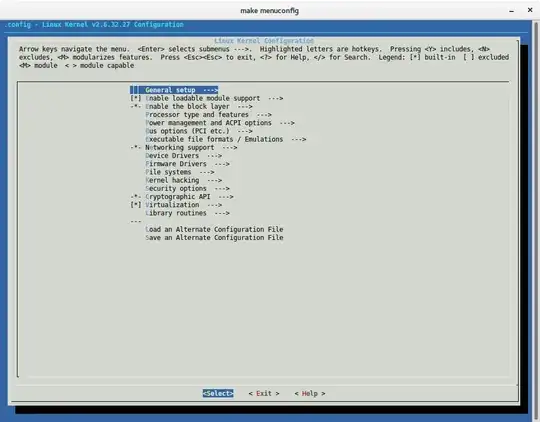Choose Save an Alternate Configuration File
540x422 pixels.
214,238
